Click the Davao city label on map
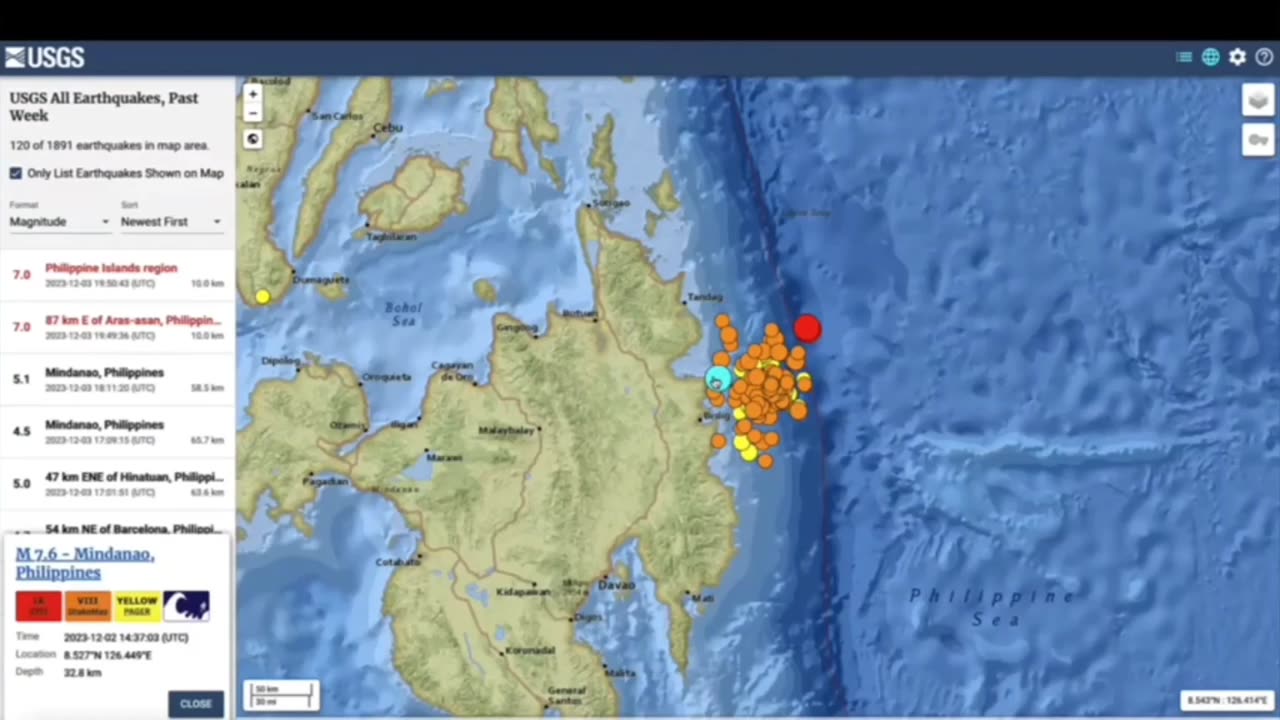 (x=617, y=584)
